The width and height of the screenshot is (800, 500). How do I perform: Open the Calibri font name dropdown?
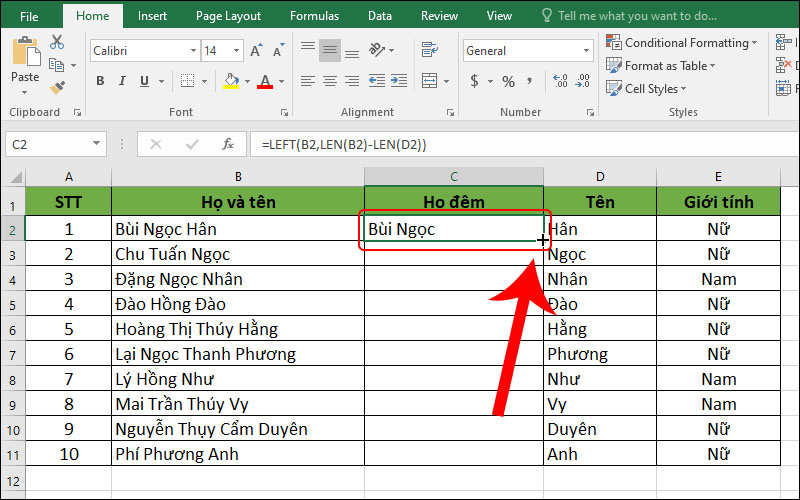tap(193, 51)
